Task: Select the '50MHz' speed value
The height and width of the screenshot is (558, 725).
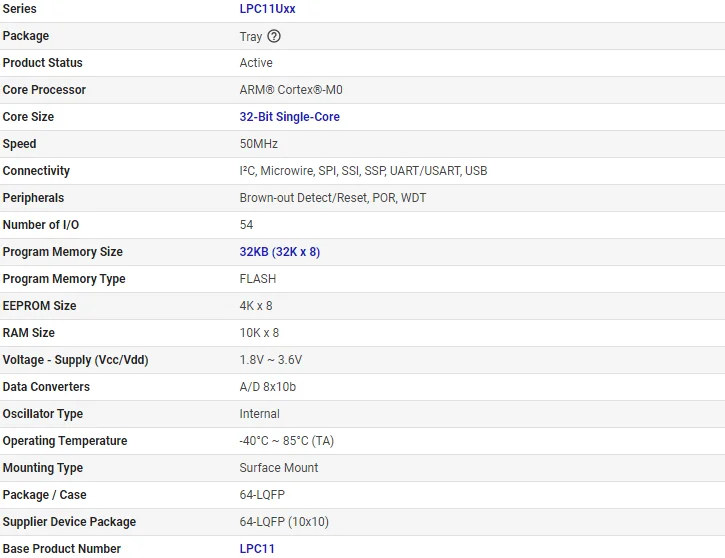Action: 258,144
